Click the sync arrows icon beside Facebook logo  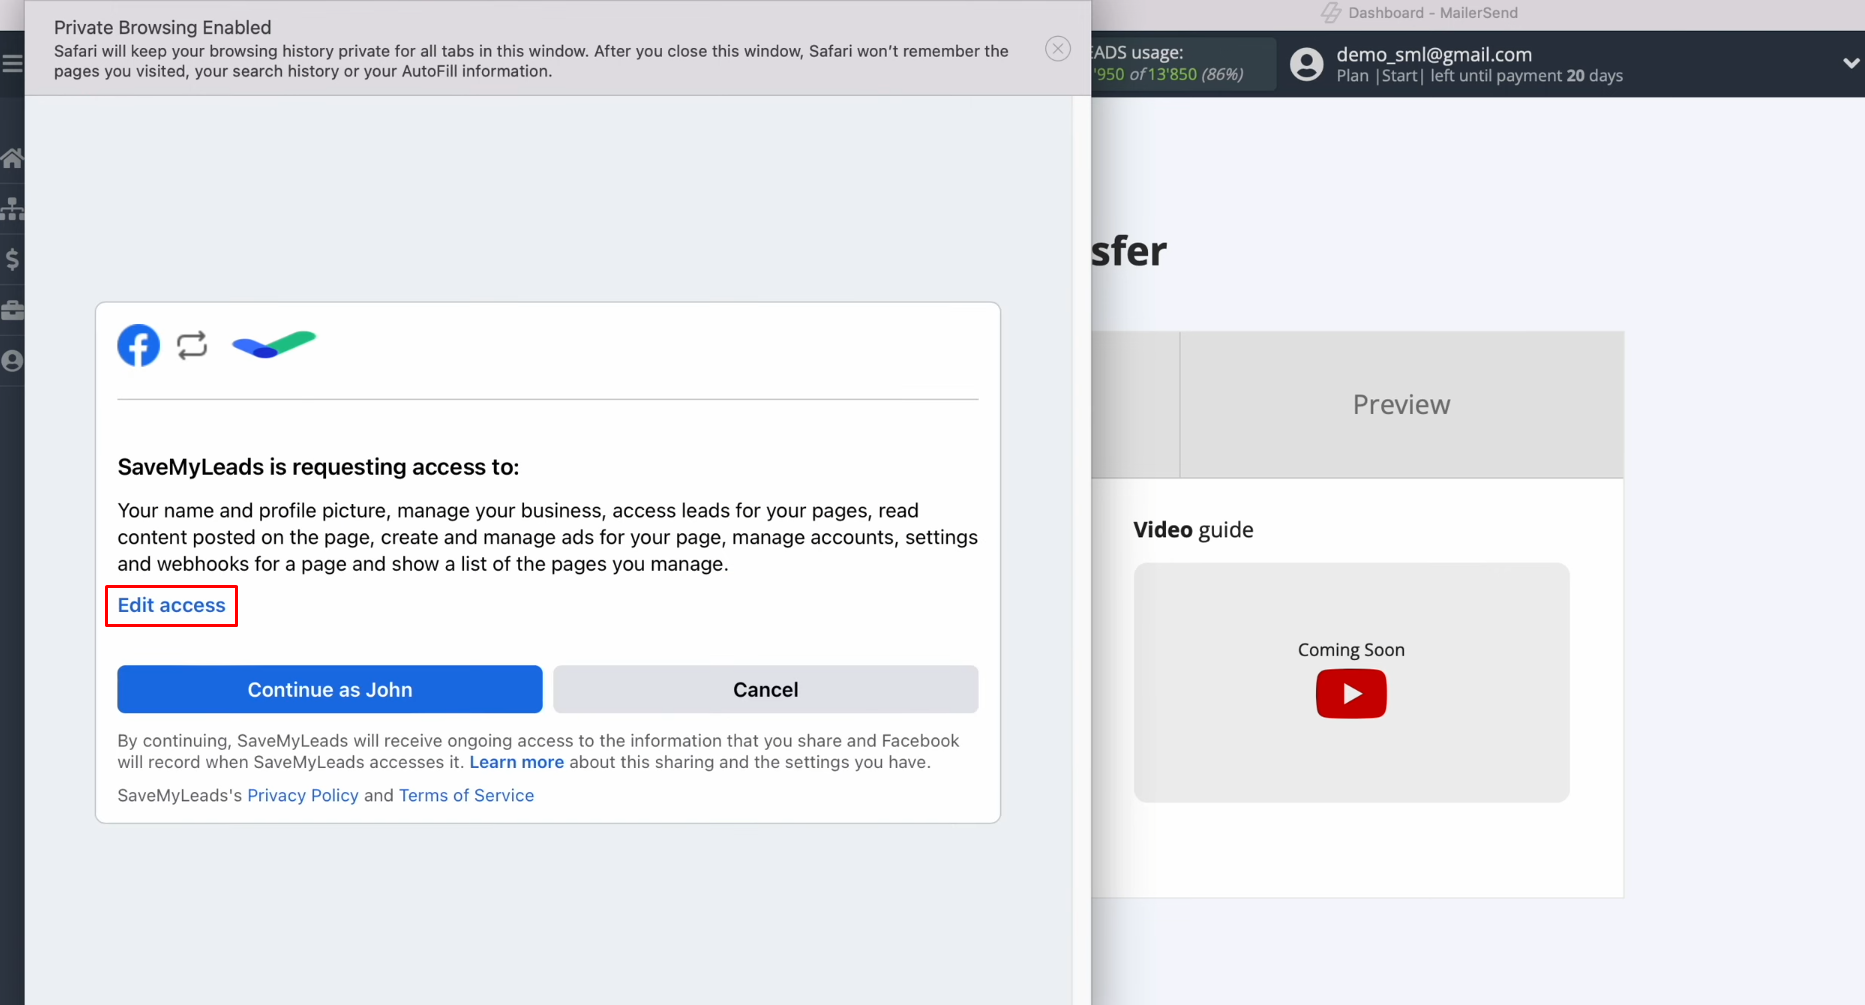(x=192, y=345)
